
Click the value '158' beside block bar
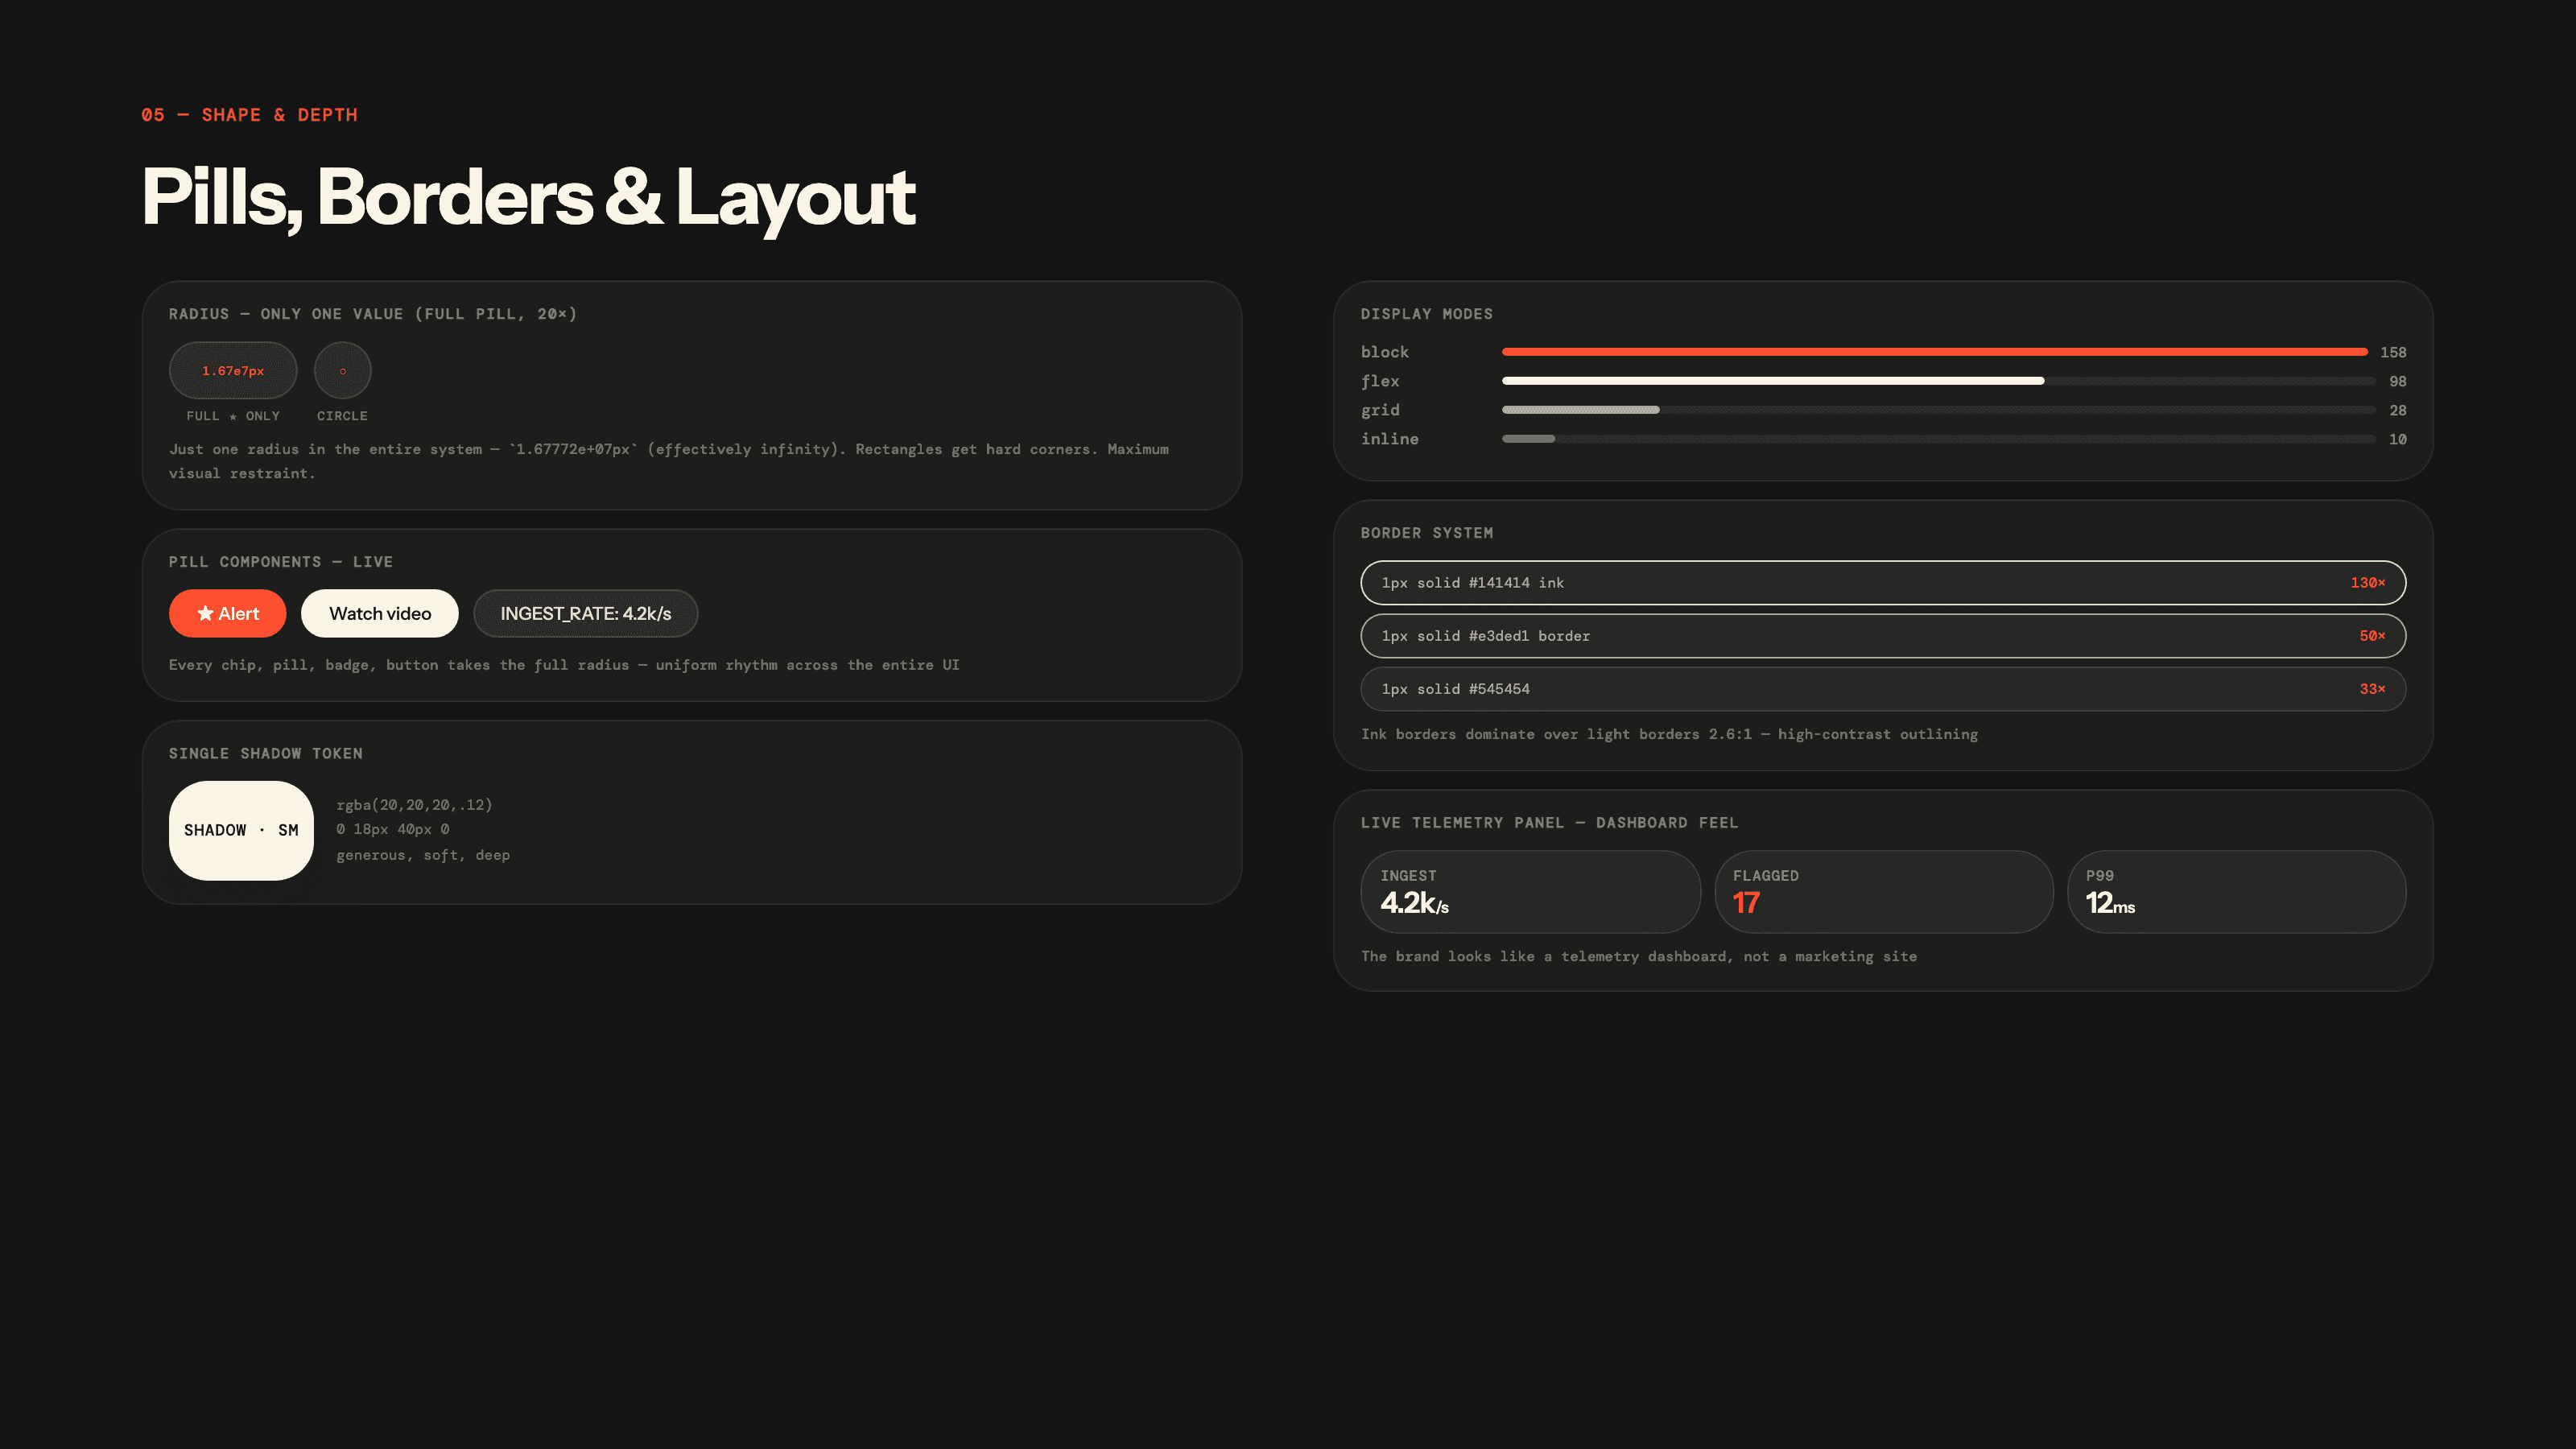click(x=2393, y=352)
